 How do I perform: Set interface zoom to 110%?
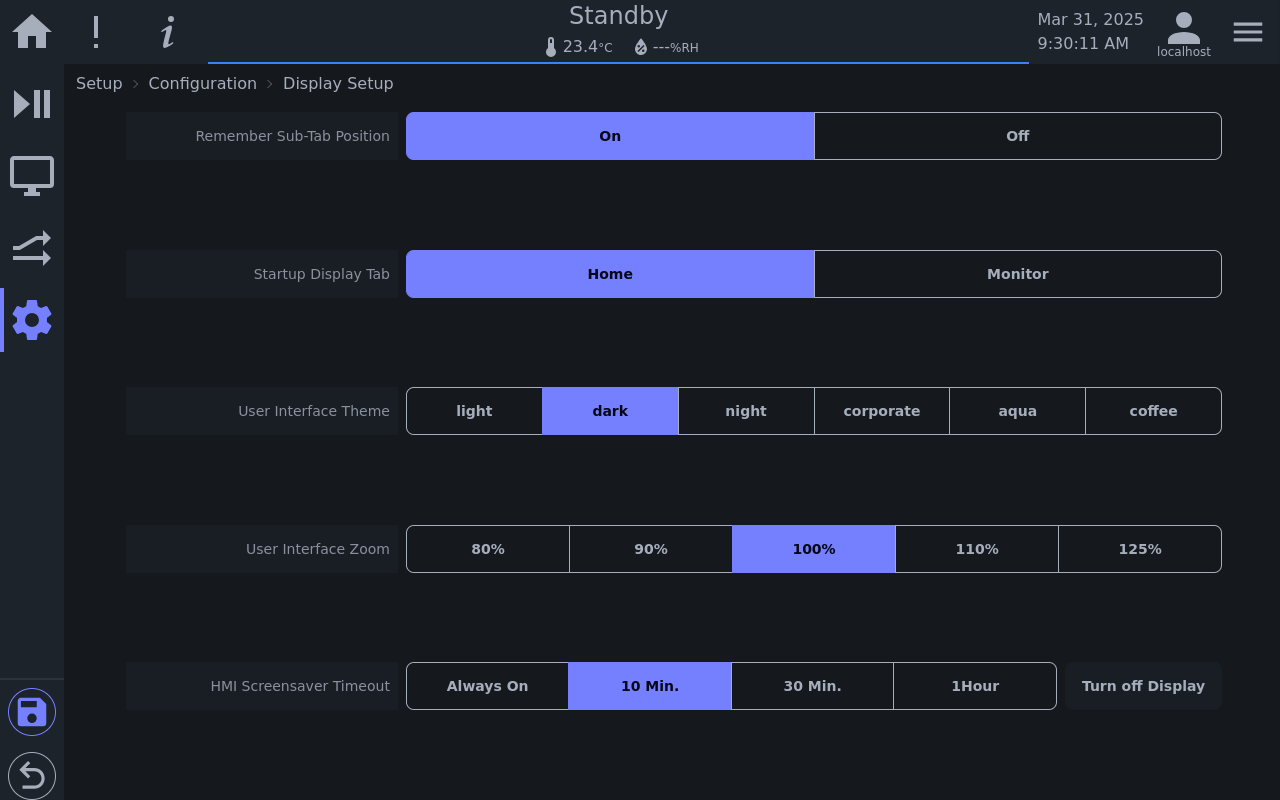(x=977, y=549)
